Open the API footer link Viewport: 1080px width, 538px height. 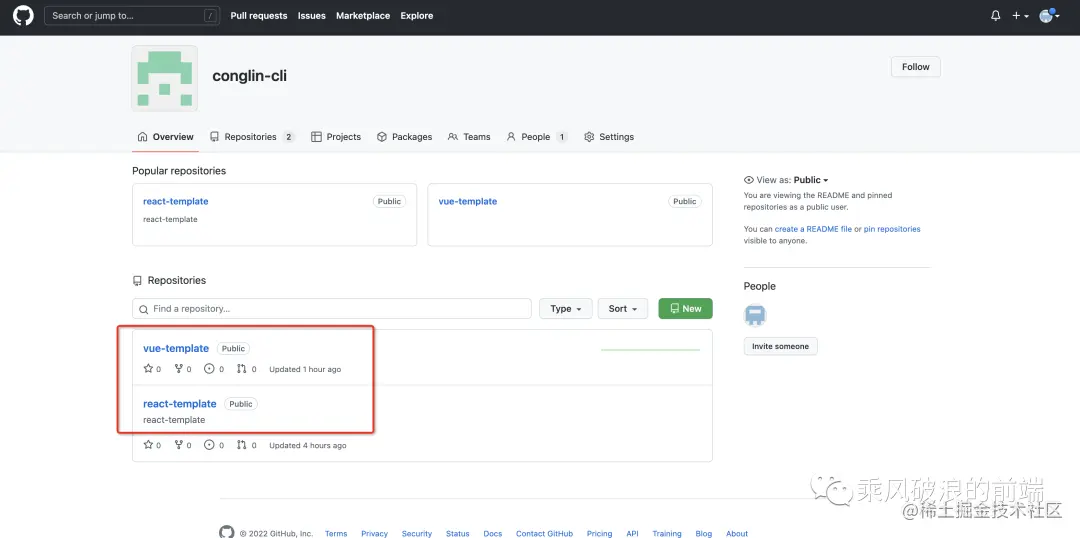[632, 534]
